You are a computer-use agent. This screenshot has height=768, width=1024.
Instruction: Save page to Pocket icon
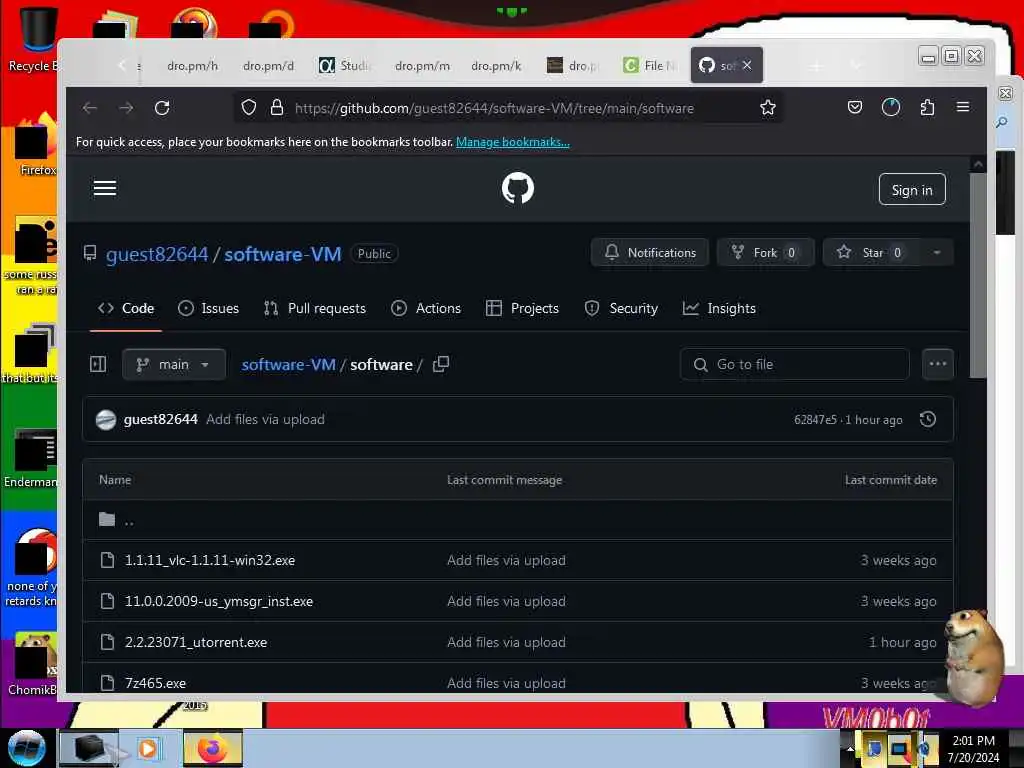pos(855,108)
